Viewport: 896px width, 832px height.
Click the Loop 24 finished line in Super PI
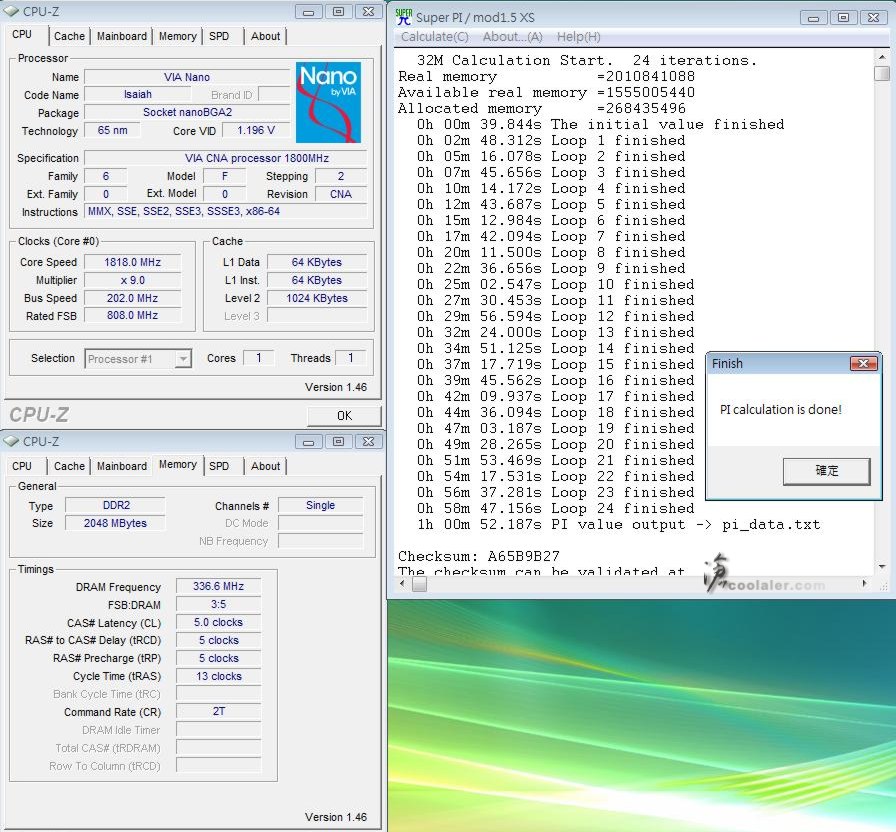click(555, 508)
